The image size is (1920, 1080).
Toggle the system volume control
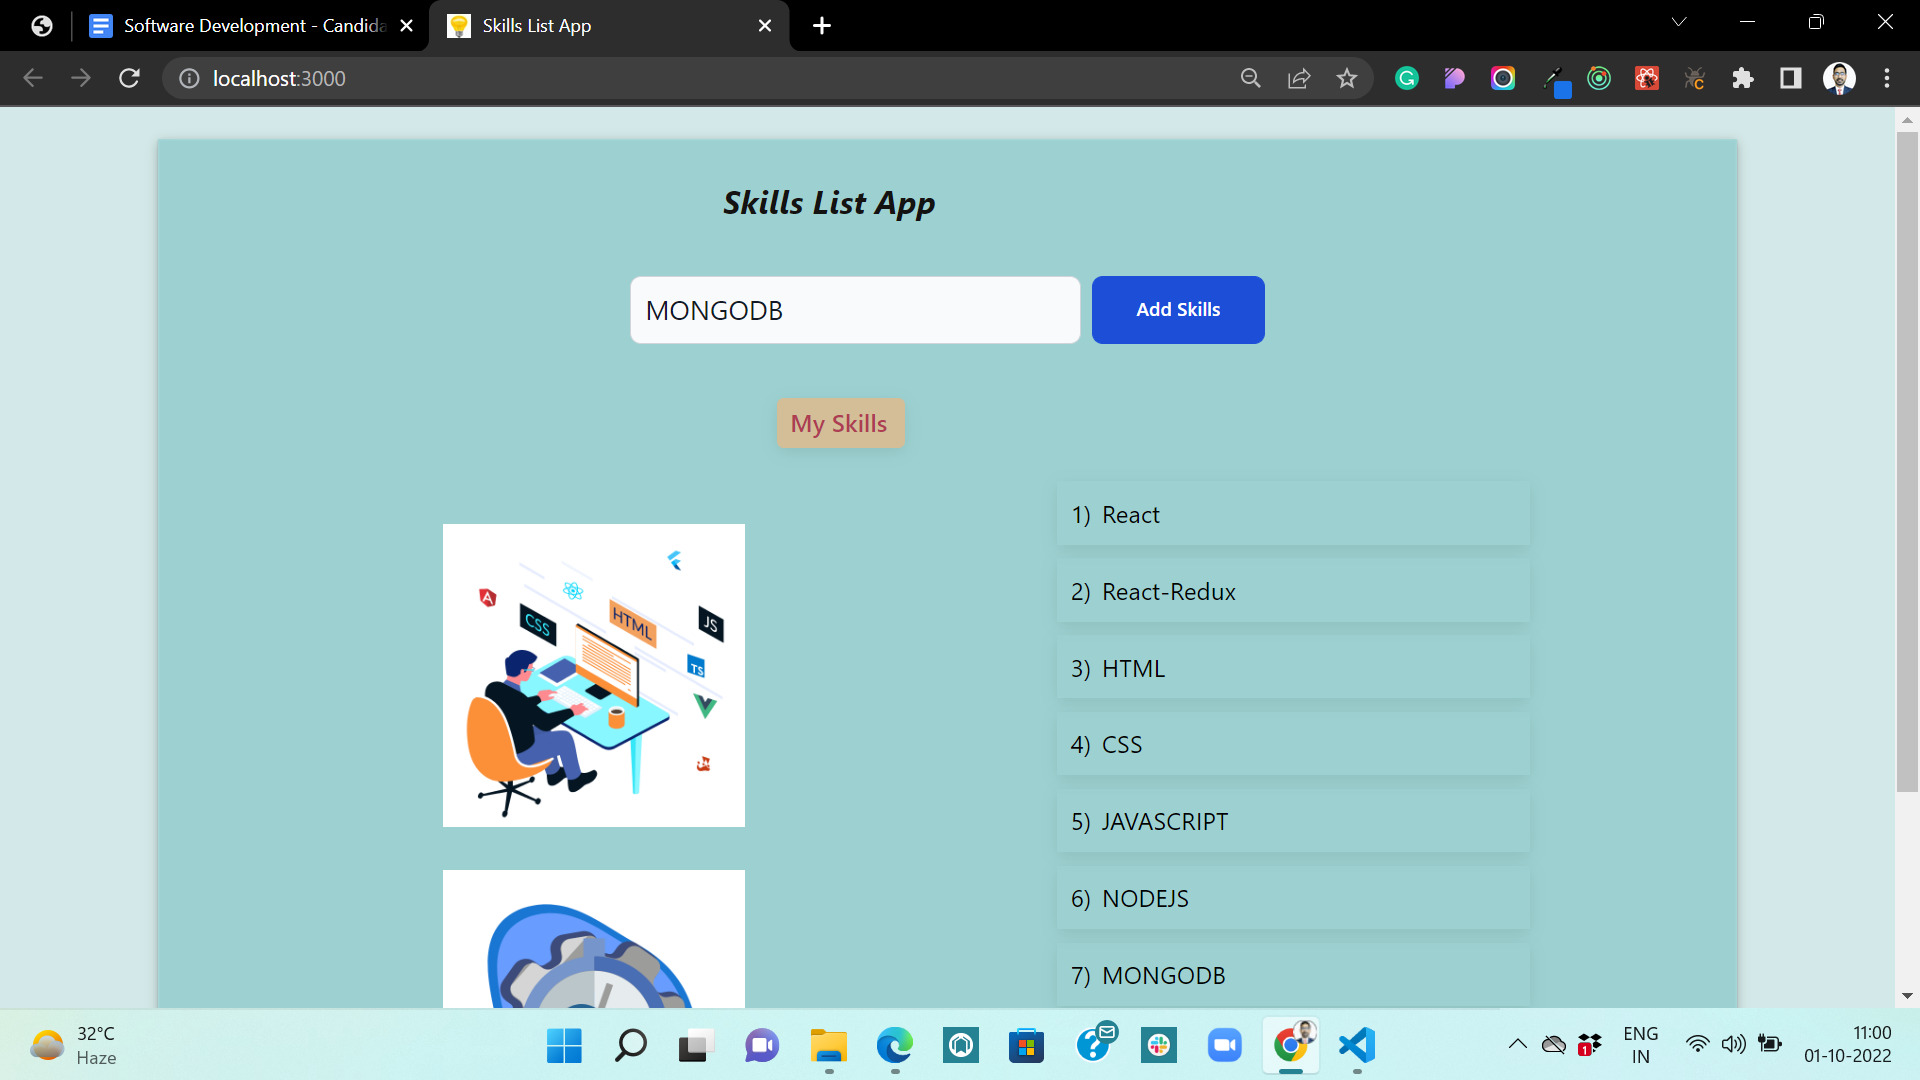tap(1734, 1045)
